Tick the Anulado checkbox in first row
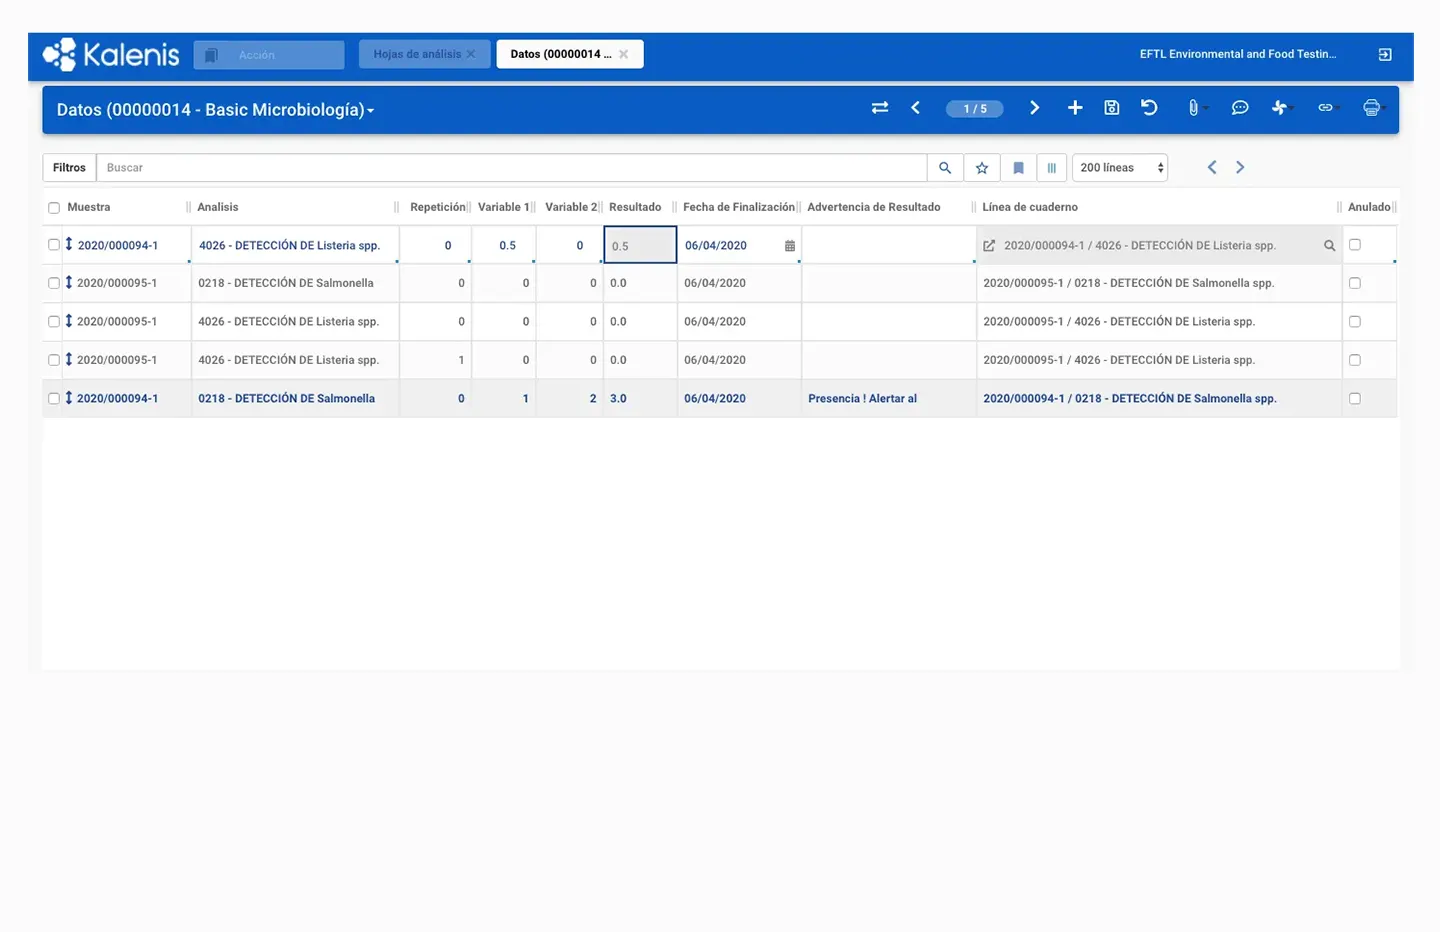Image resolution: width=1440 pixels, height=932 pixels. click(x=1355, y=245)
